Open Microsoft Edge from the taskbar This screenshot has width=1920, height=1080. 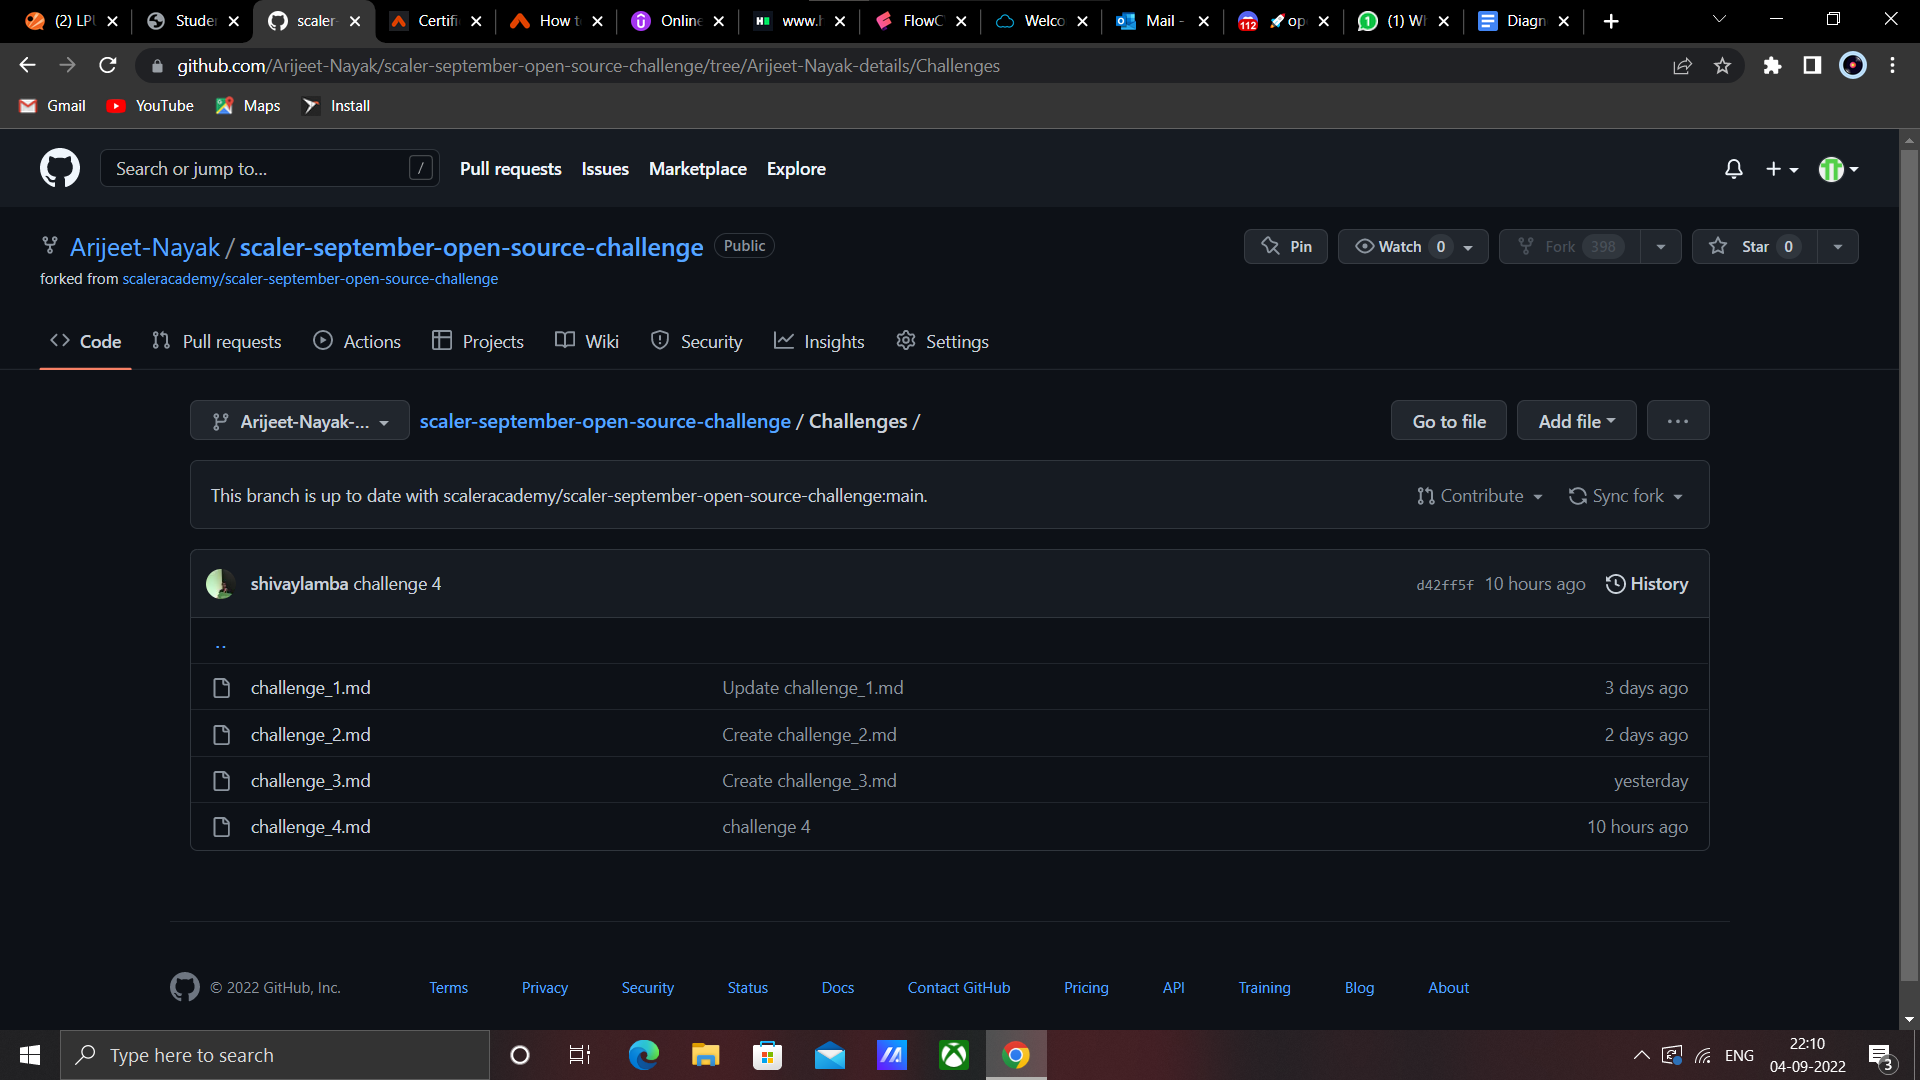tap(643, 1054)
